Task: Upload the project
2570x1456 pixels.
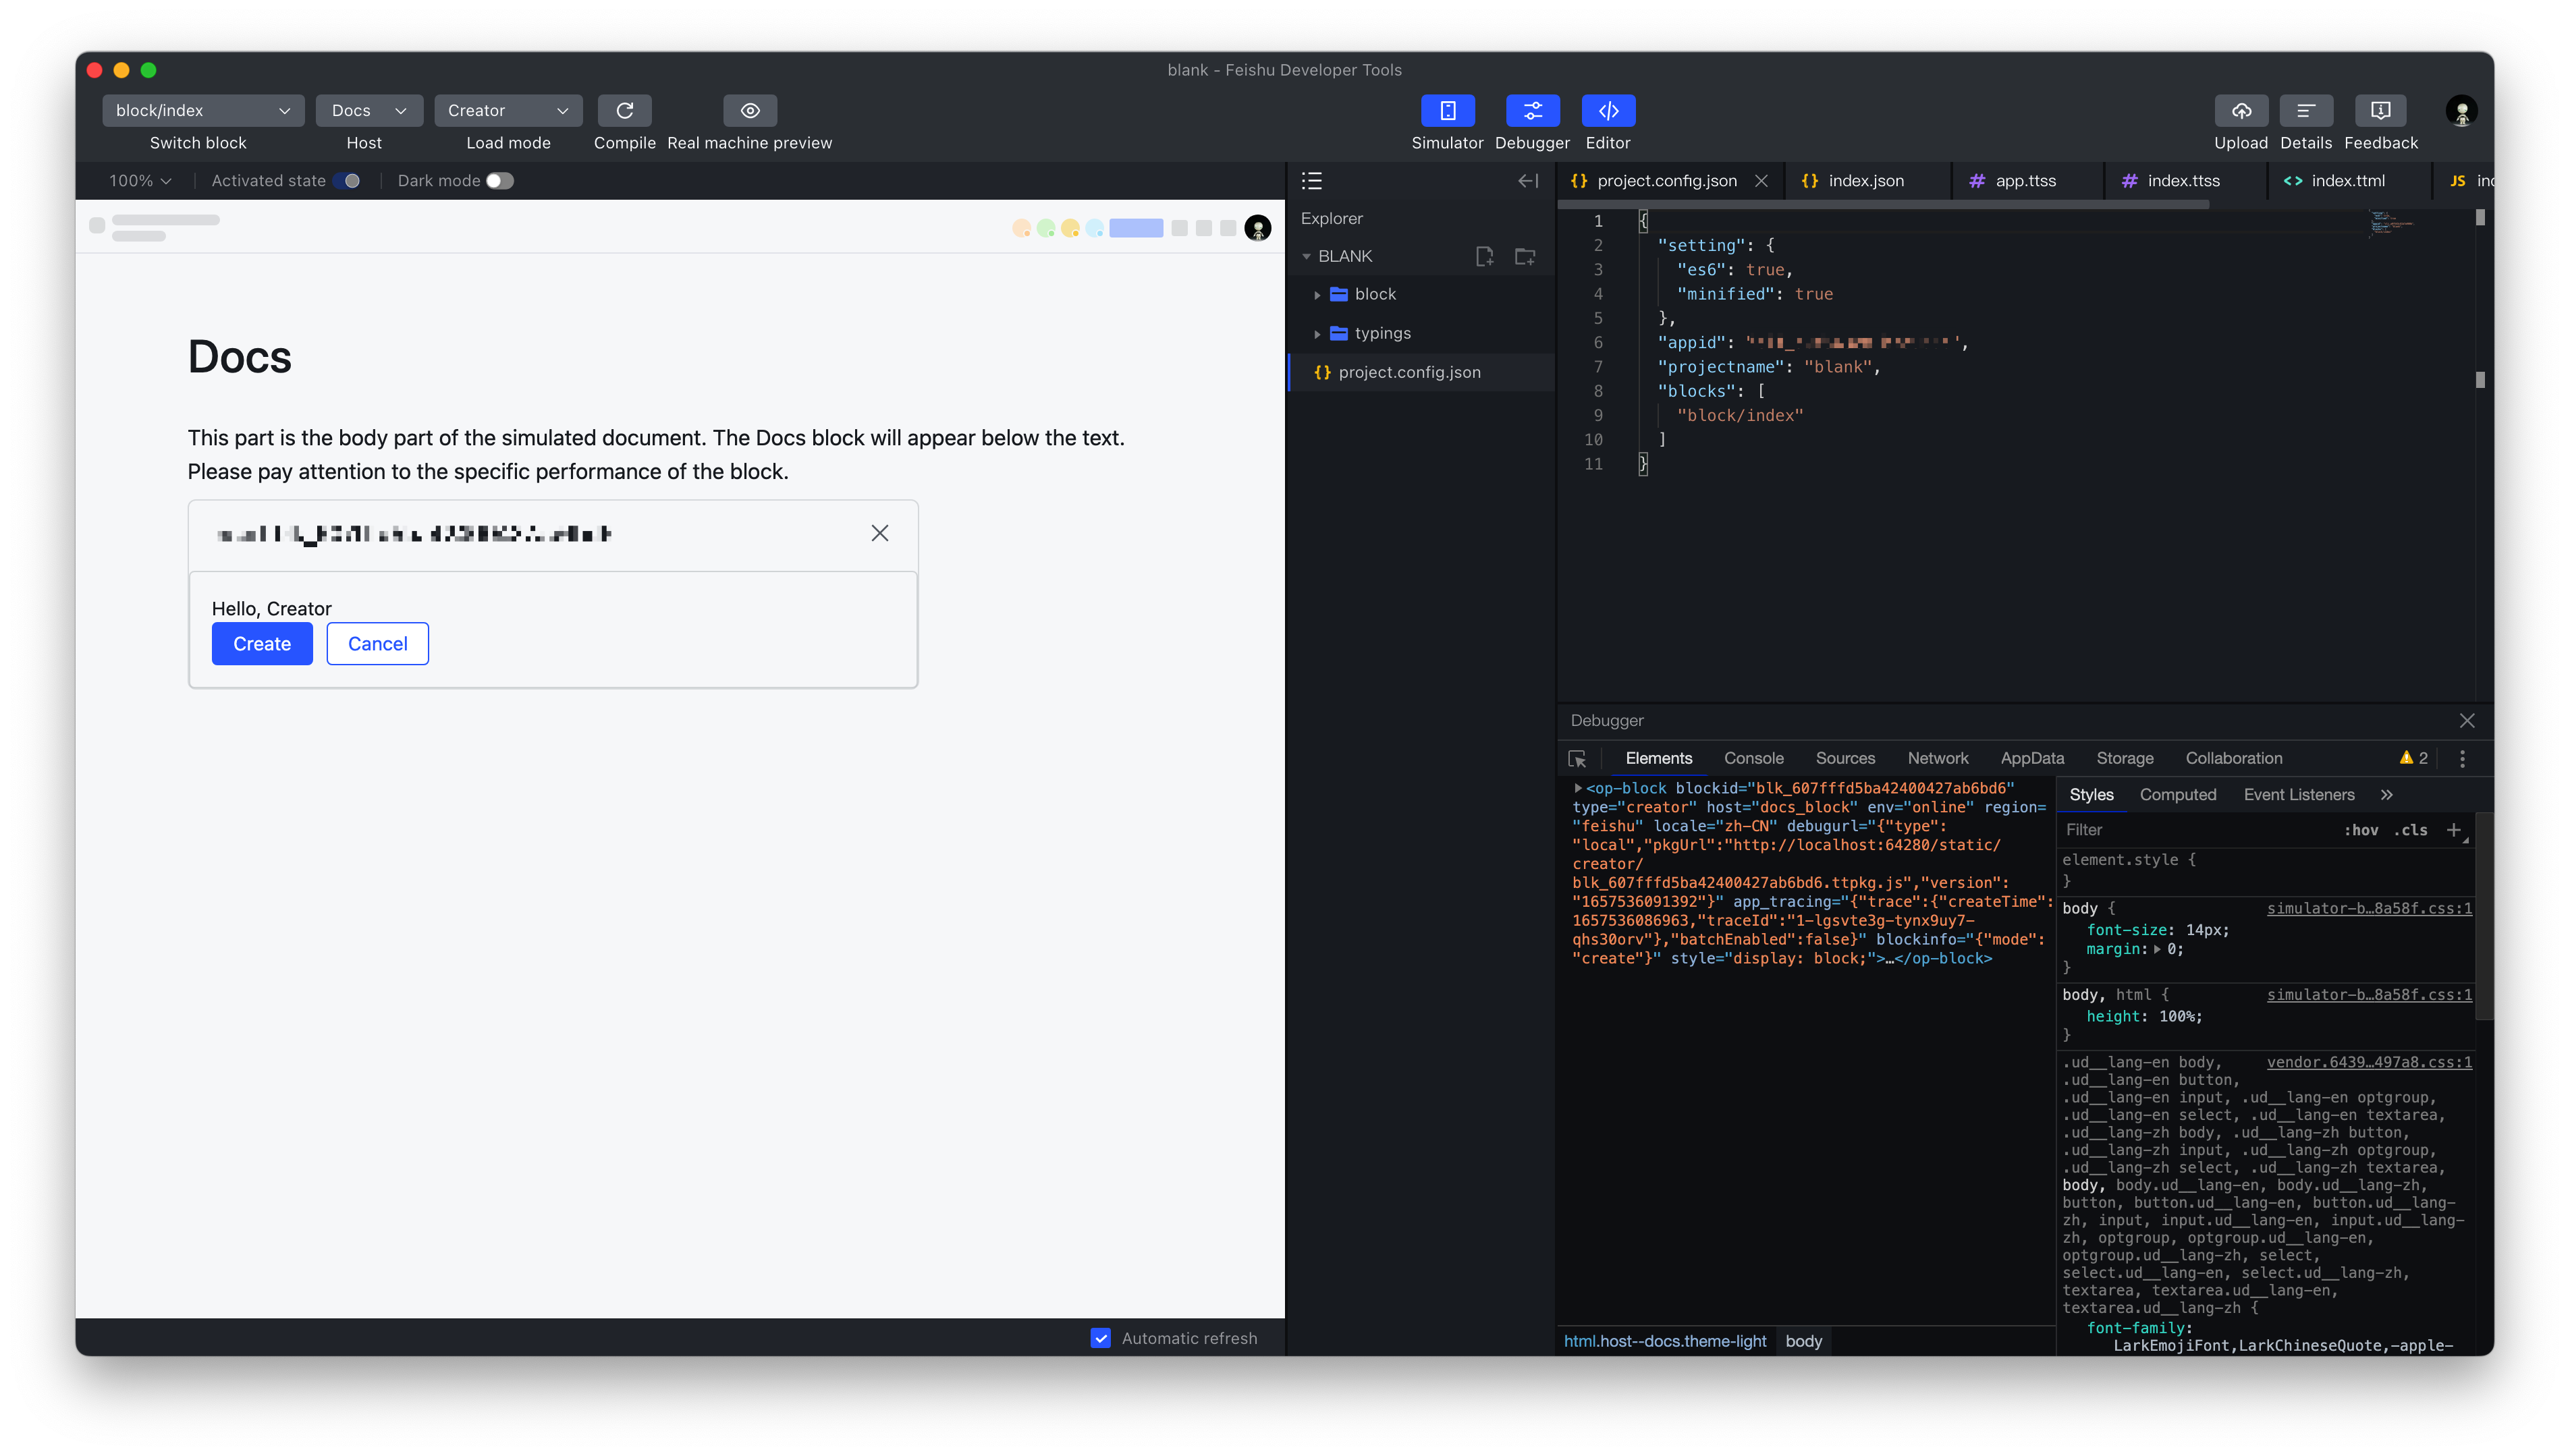Action: click(x=2242, y=111)
